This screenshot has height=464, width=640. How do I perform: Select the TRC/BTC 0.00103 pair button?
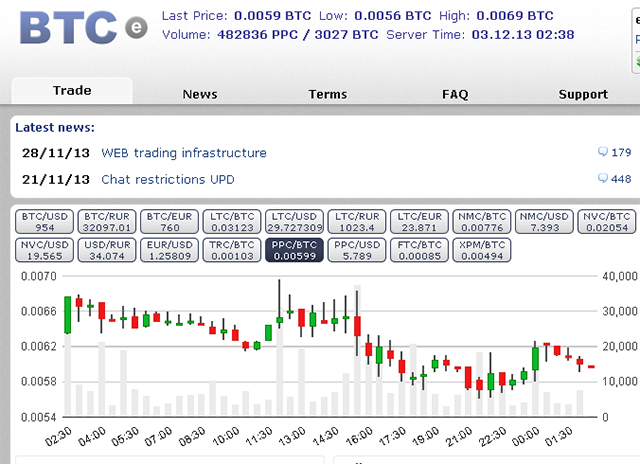pyautogui.click(x=232, y=250)
